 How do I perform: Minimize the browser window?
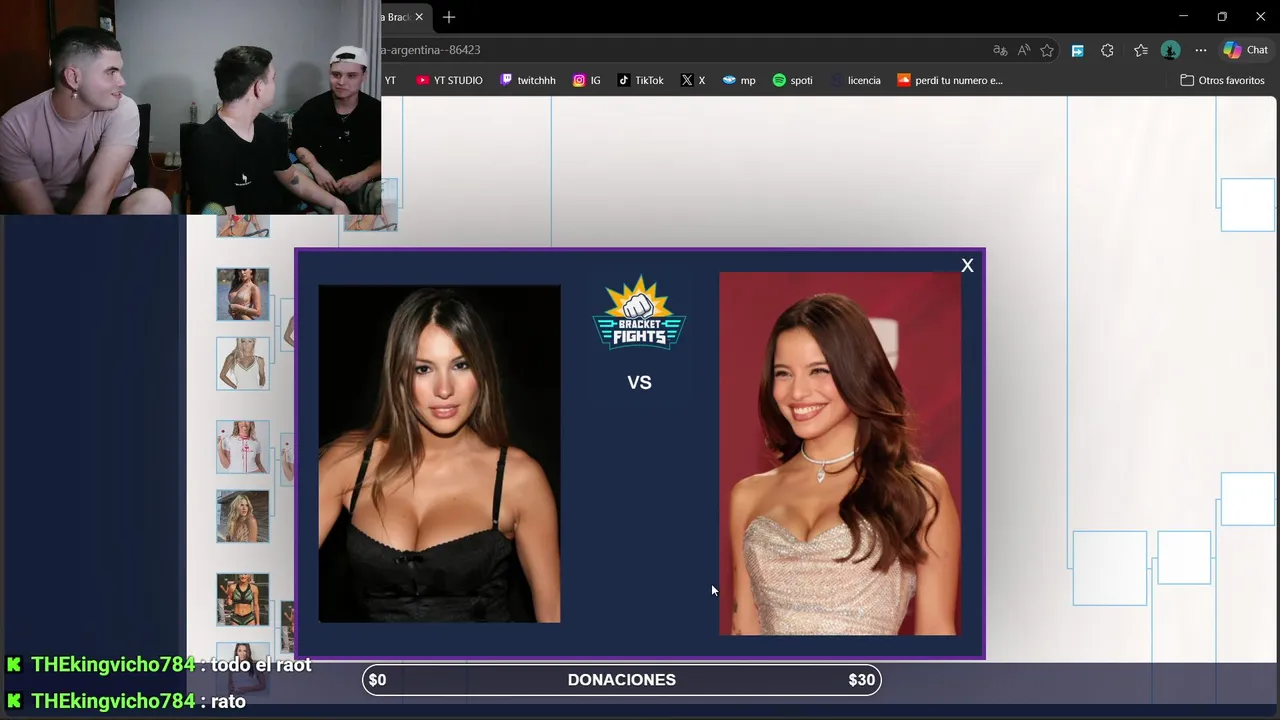pyautogui.click(x=1183, y=17)
